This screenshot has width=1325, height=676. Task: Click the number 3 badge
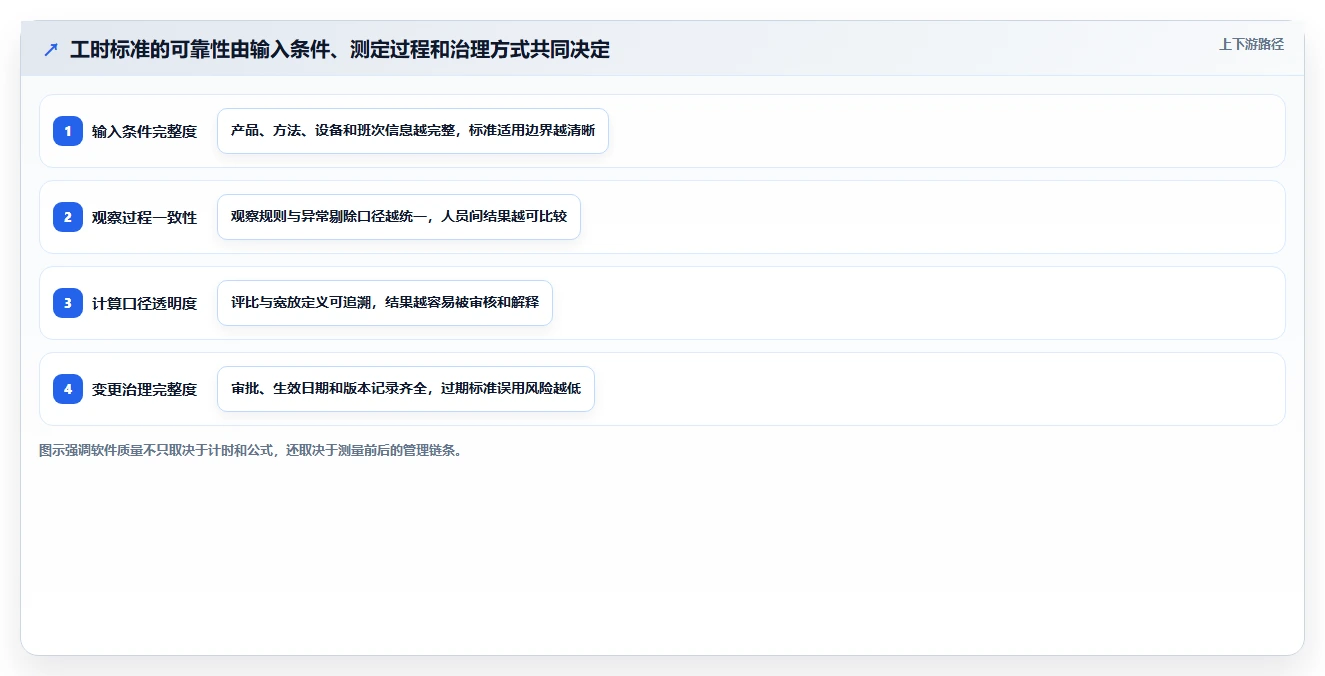point(68,302)
